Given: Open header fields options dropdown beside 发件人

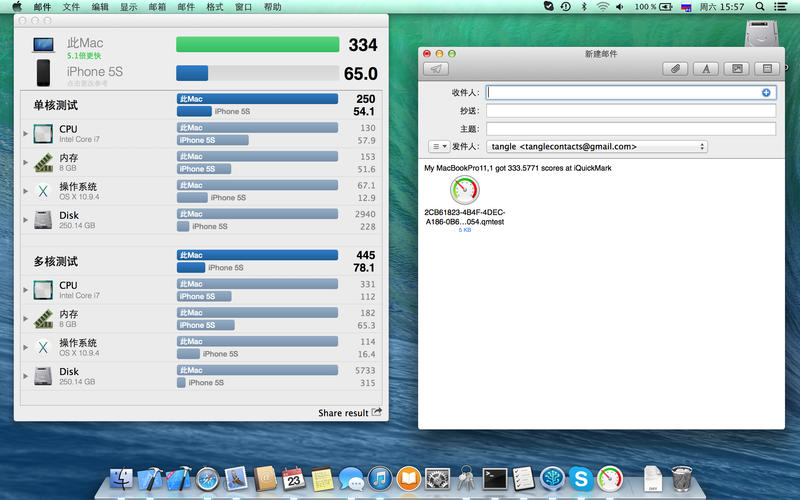Looking at the screenshot, I should [x=438, y=146].
